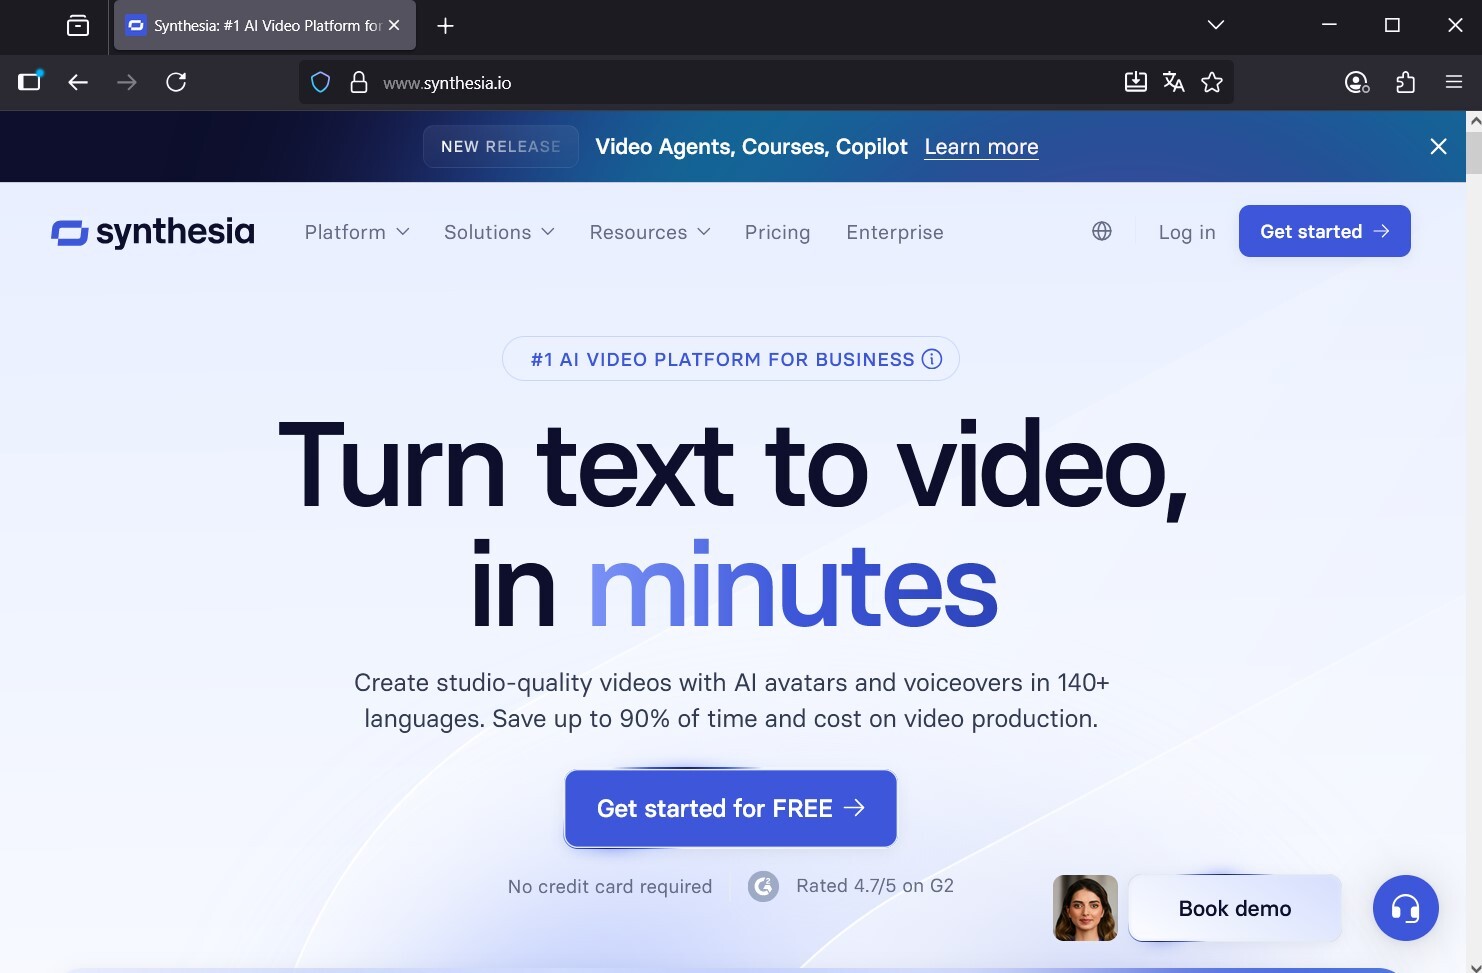1482x973 pixels.
Task: Bookmark this page with the star icon
Action: click(x=1212, y=83)
